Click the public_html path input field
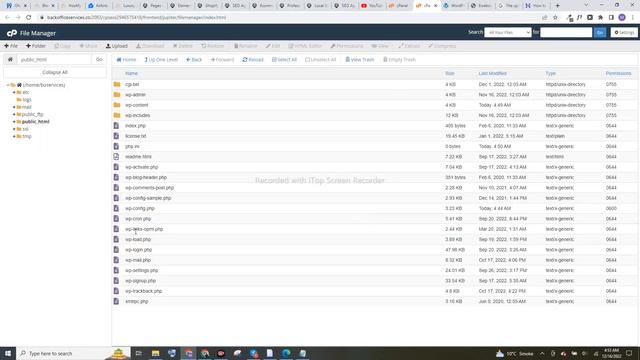Screen dimensions: 640x360 [x=54, y=60]
